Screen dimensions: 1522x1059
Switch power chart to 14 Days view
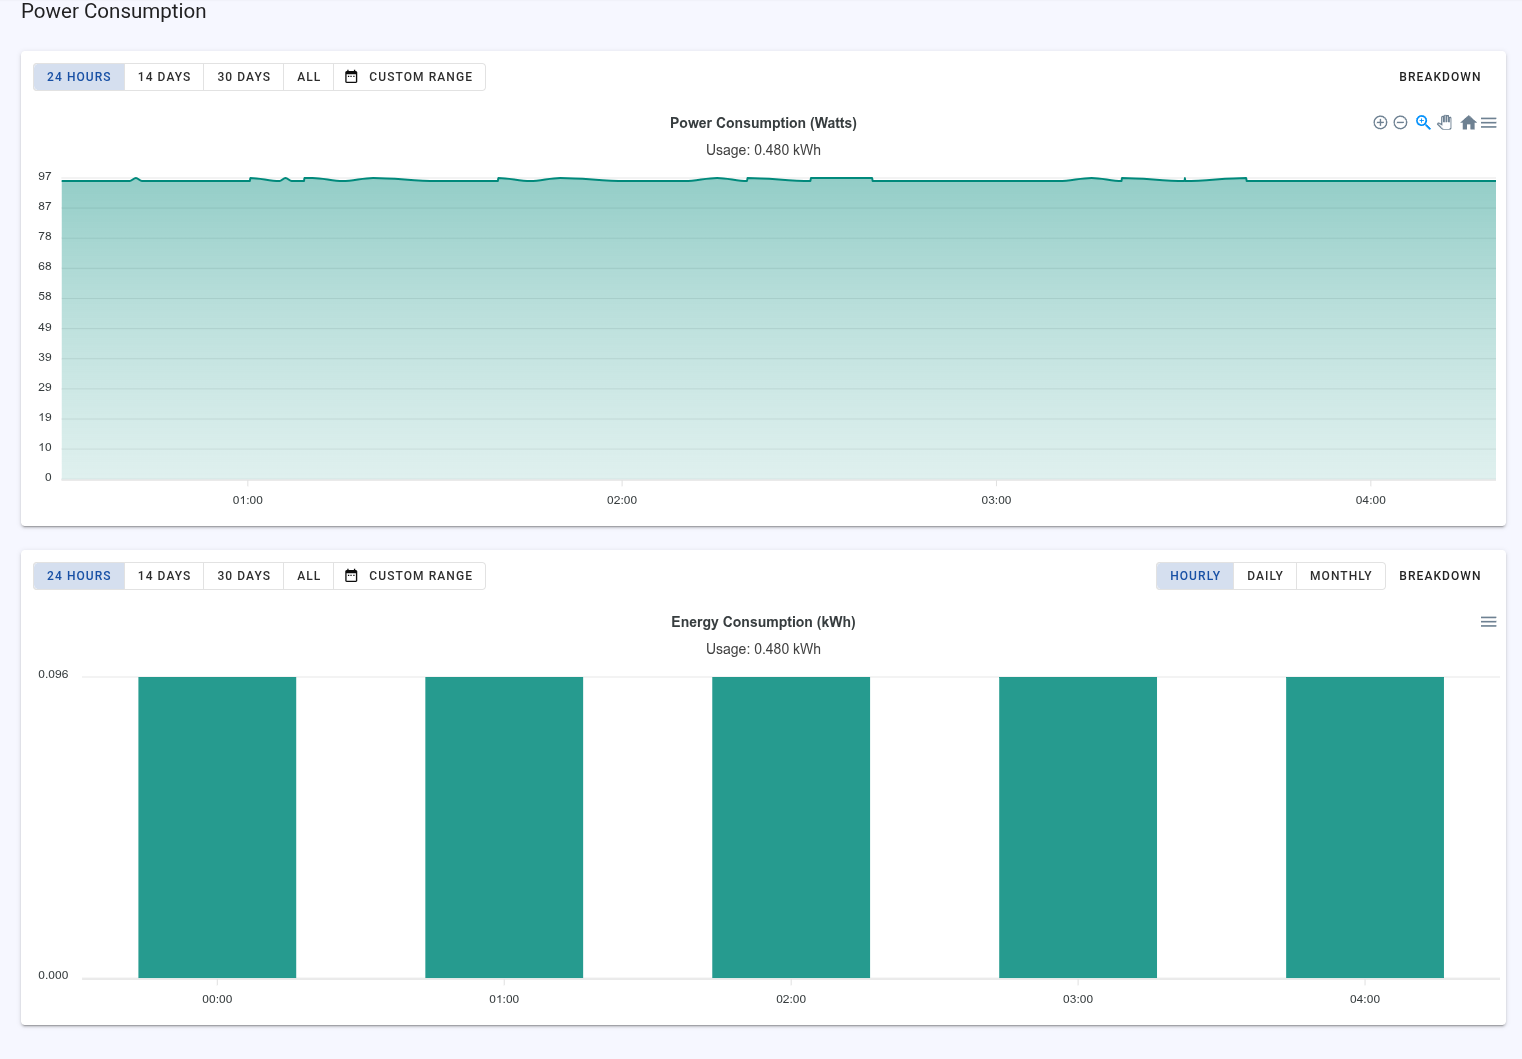tap(163, 76)
